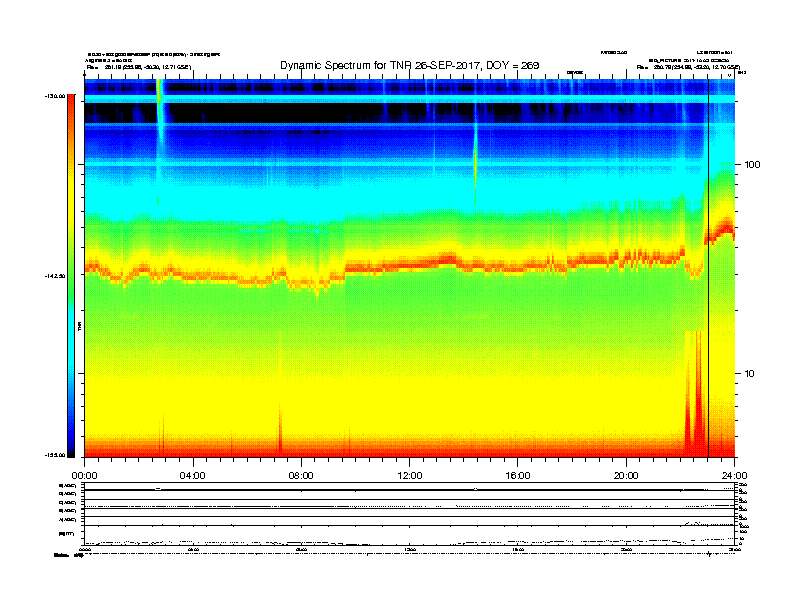Image resolution: width=792 pixels, height=612 pixels.
Task: Click the "100" frequency axis label
Action: coord(752,165)
